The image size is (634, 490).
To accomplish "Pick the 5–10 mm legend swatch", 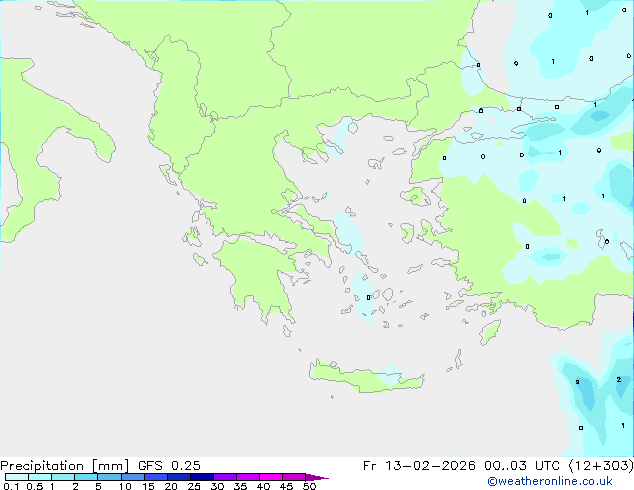I will point(109,477).
